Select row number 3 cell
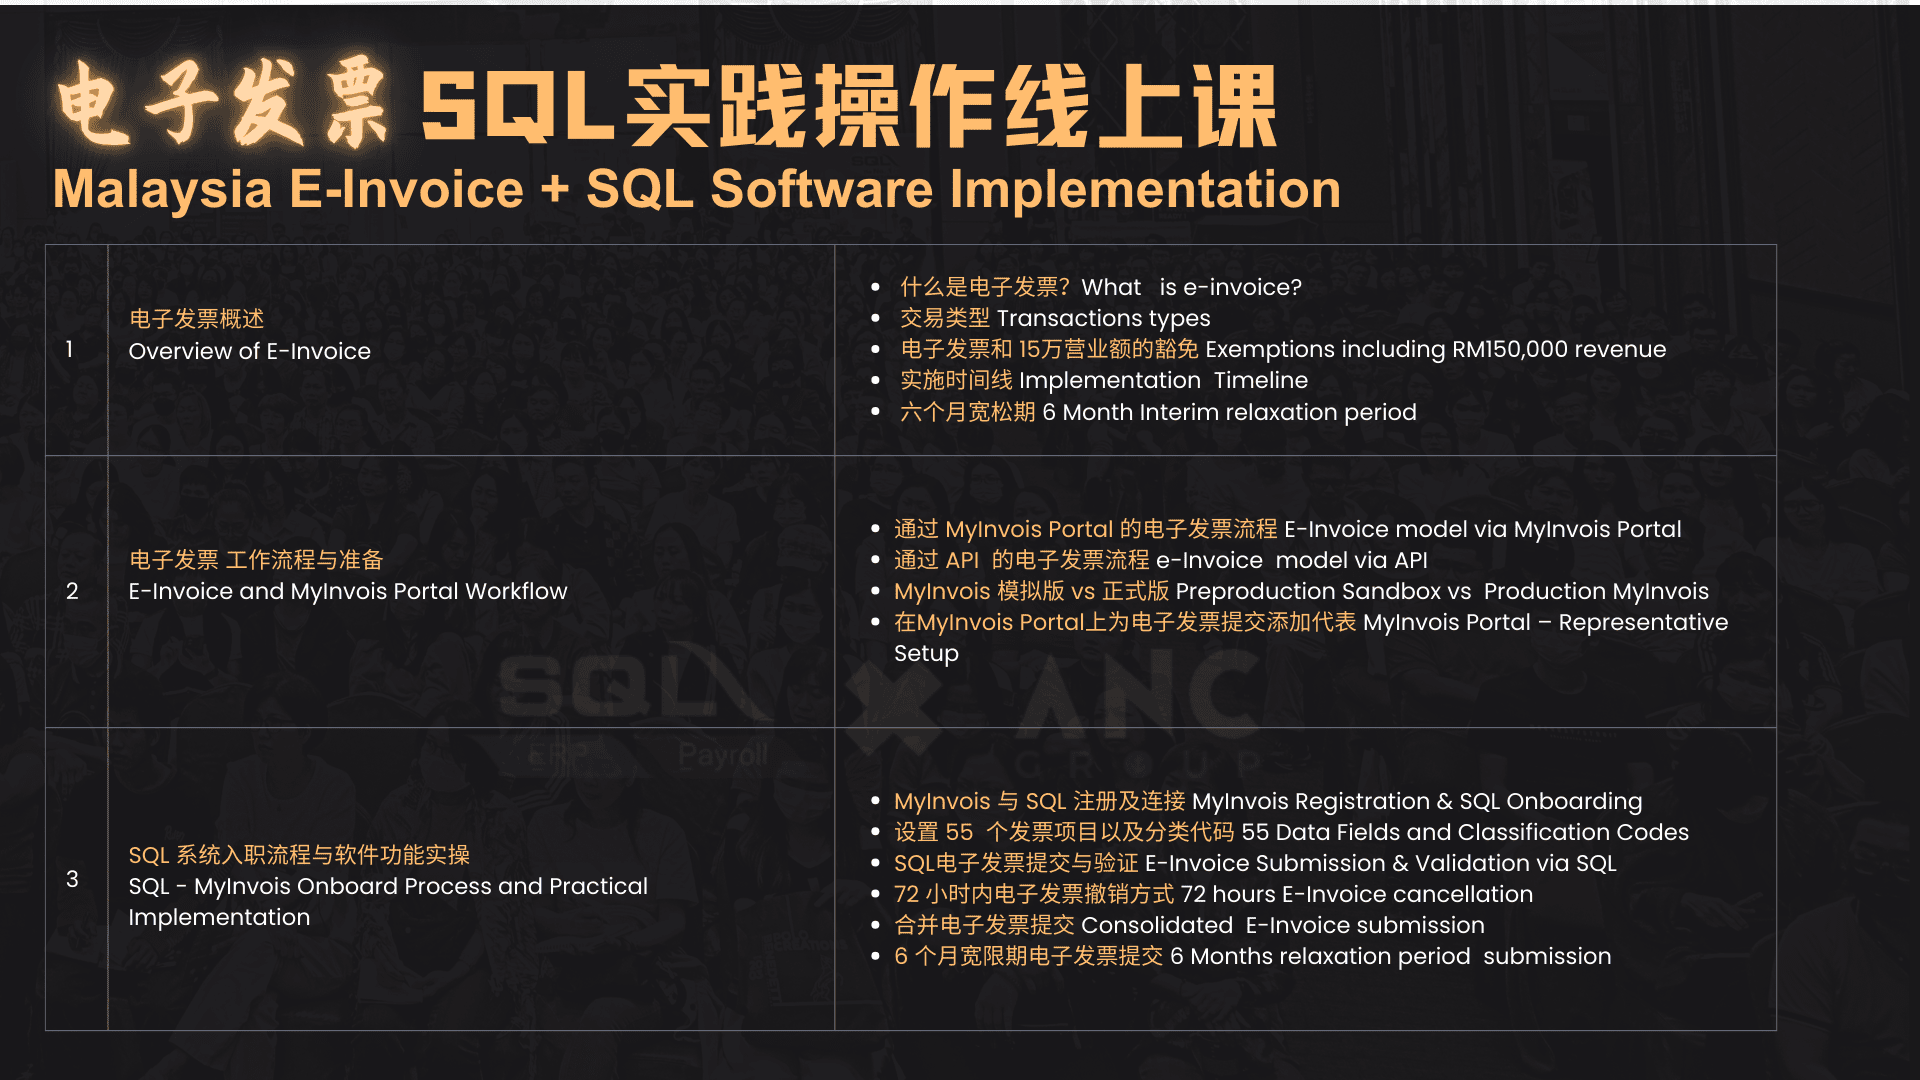This screenshot has height=1080, width=1920. [76, 879]
